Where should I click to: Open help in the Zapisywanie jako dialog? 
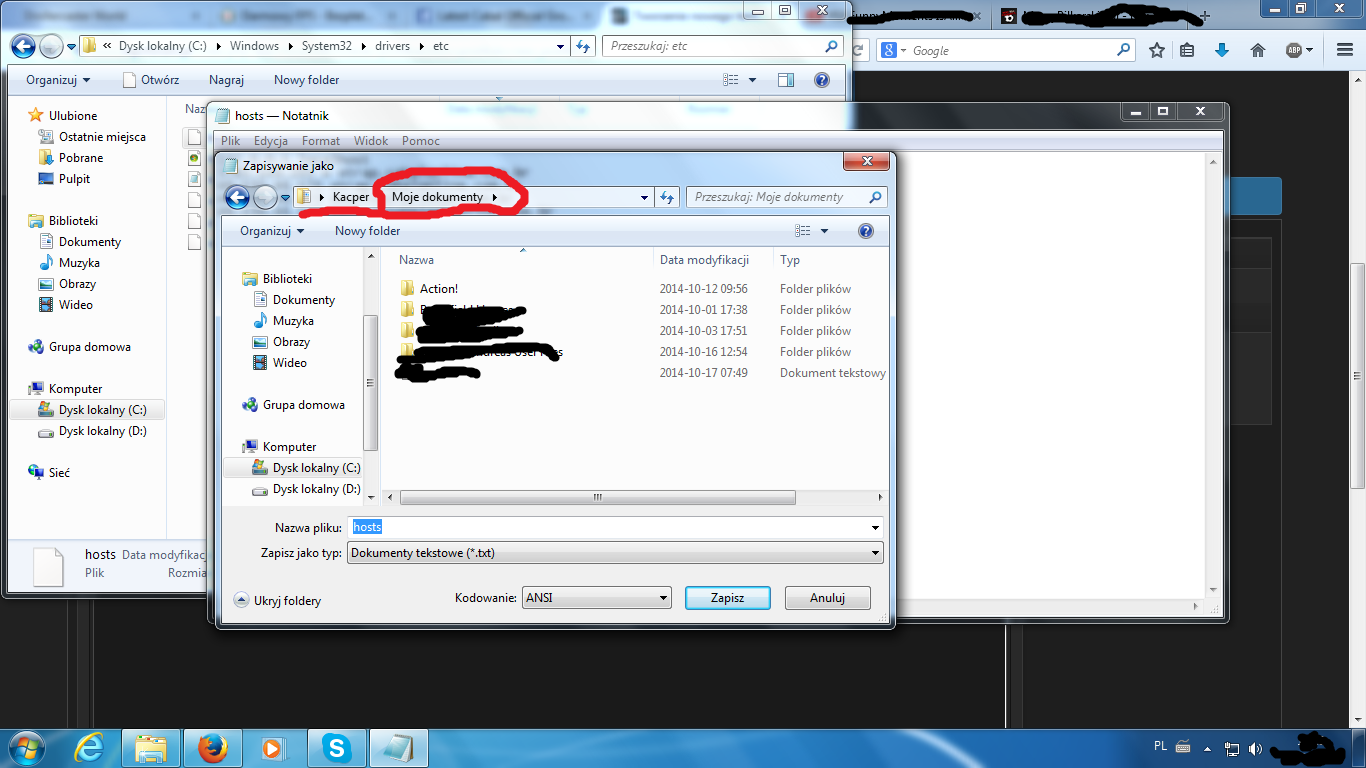tap(866, 231)
